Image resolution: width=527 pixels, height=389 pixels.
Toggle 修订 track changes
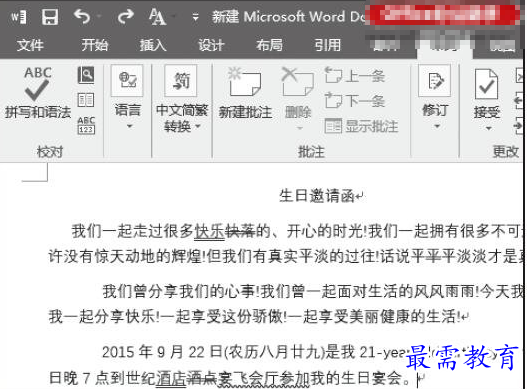click(435, 81)
